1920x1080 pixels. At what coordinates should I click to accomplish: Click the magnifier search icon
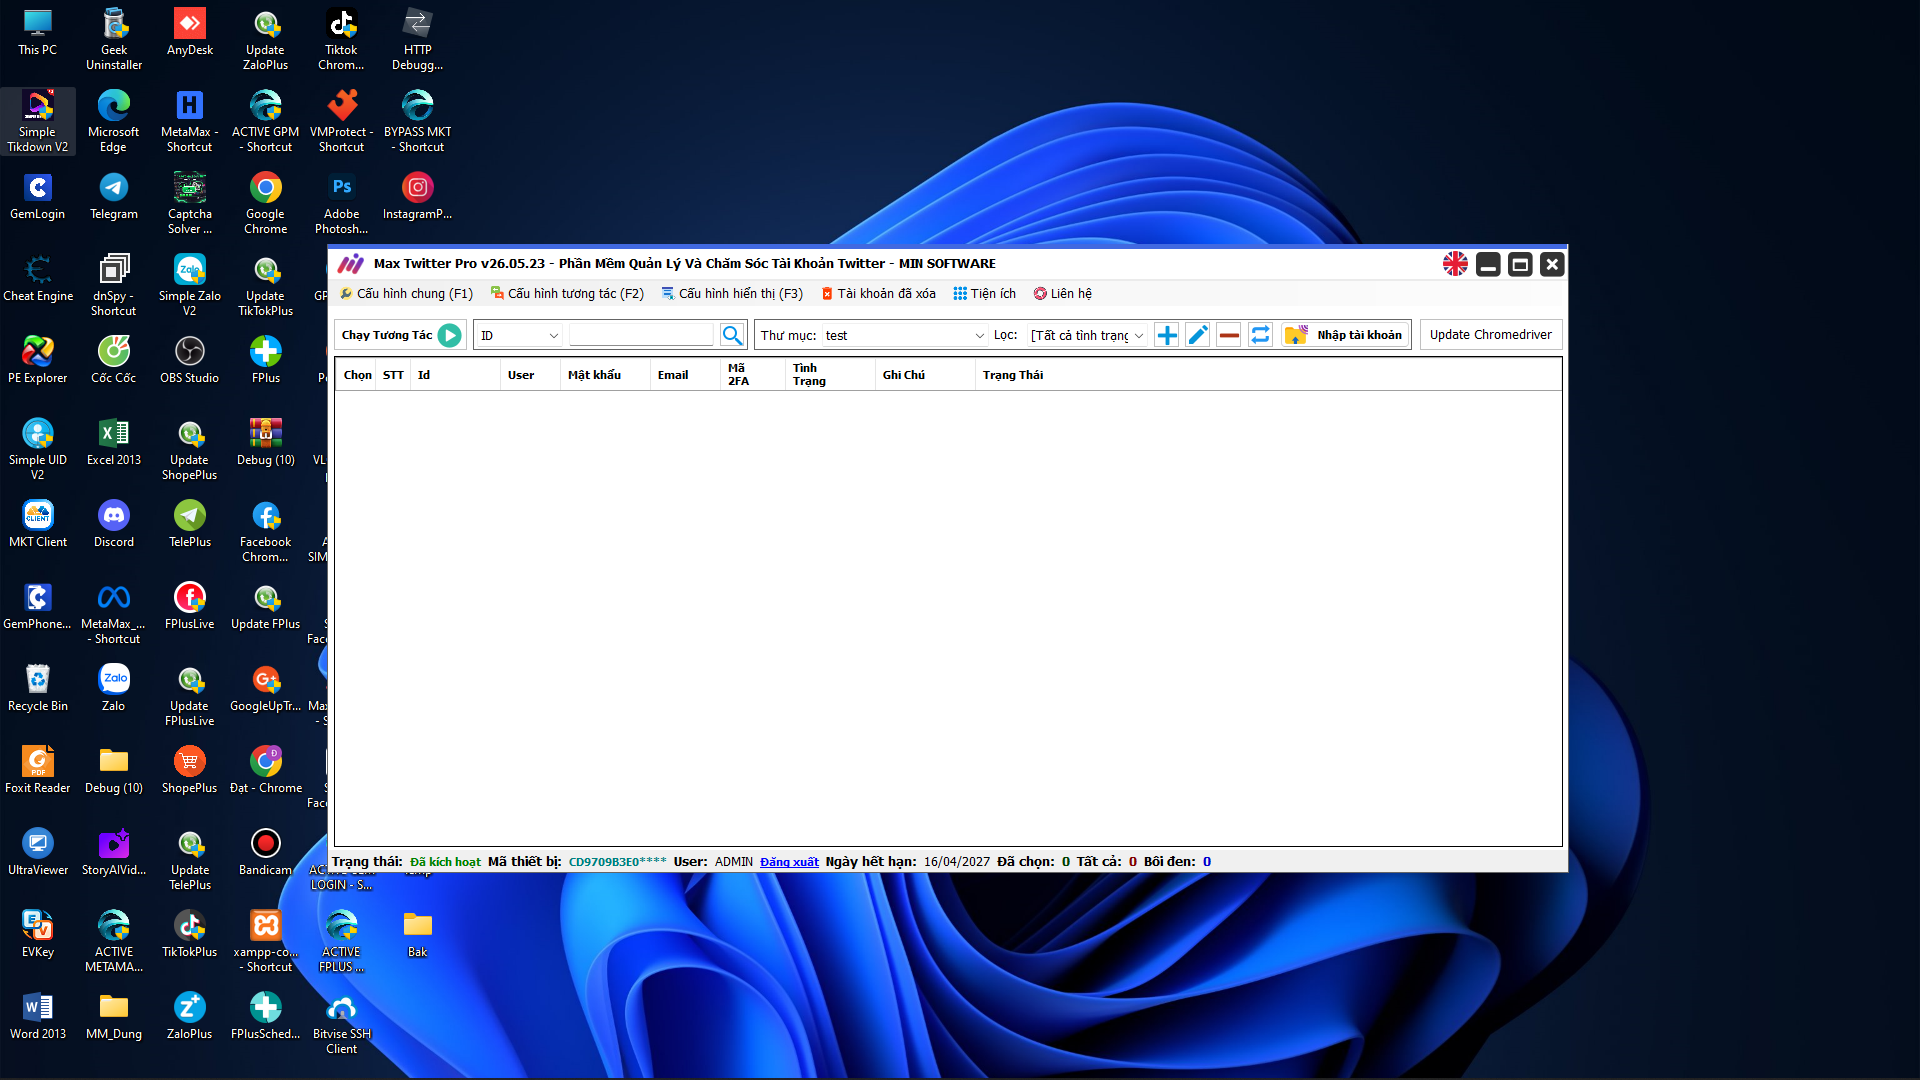[732, 336]
